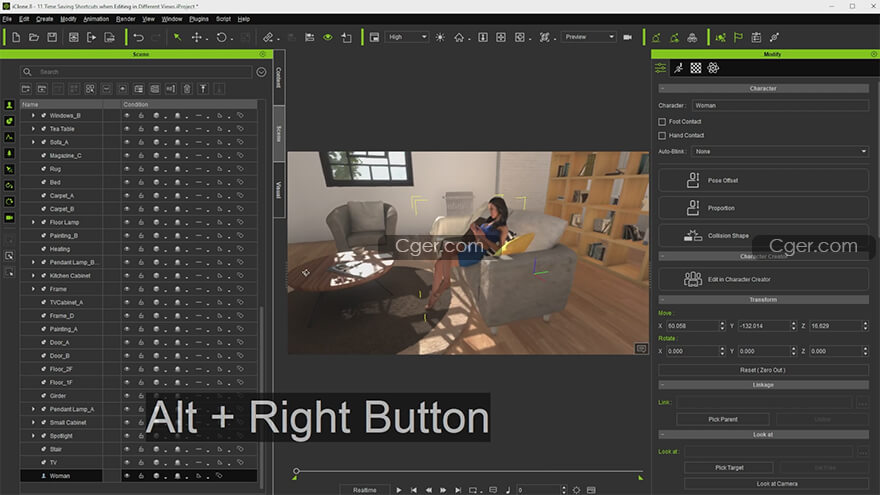Toggle visibility eye for Tea Table

(127, 129)
